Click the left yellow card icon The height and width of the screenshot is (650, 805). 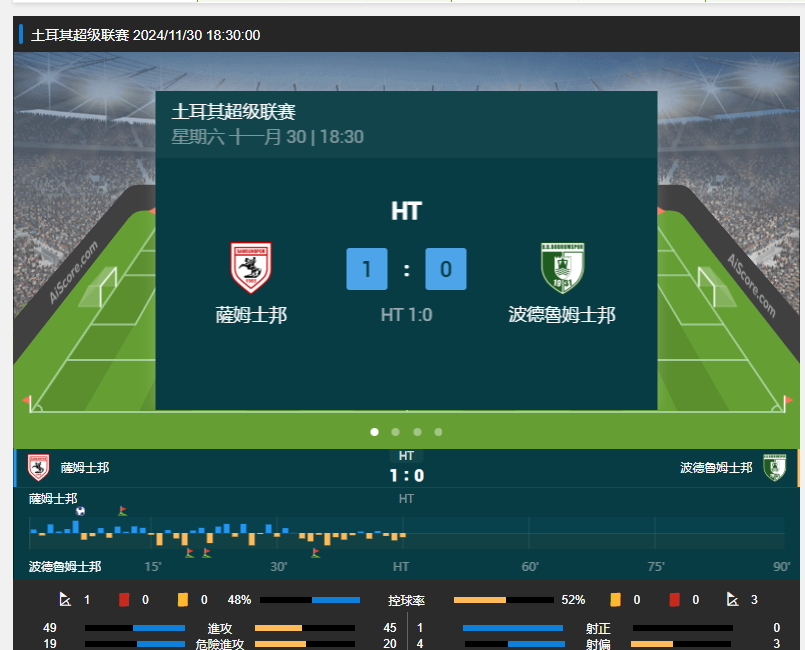(x=183, y=600)
